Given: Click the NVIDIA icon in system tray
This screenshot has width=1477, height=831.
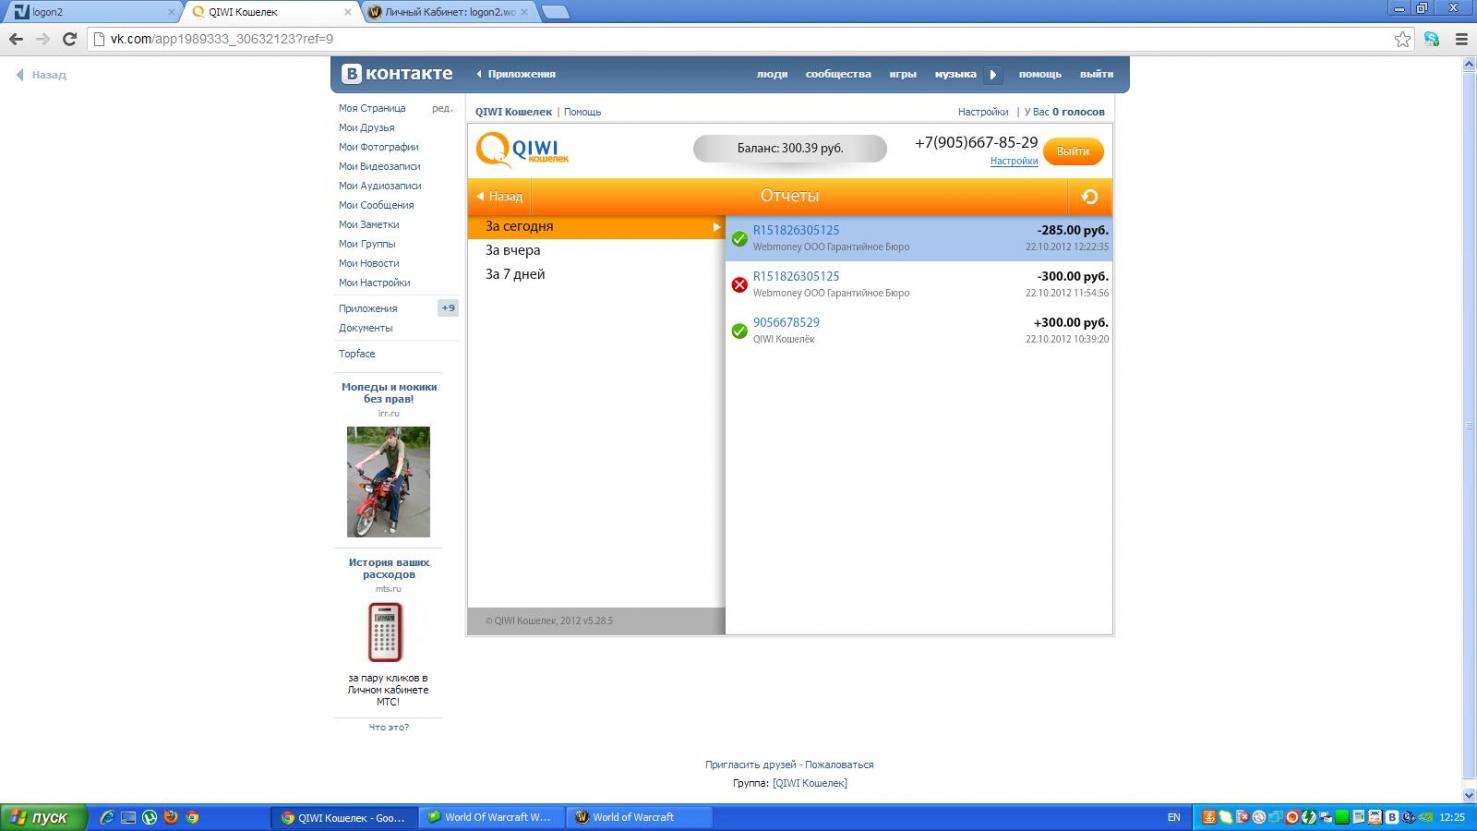Looking at the screenshot, I should click(x=1425, y=817).
